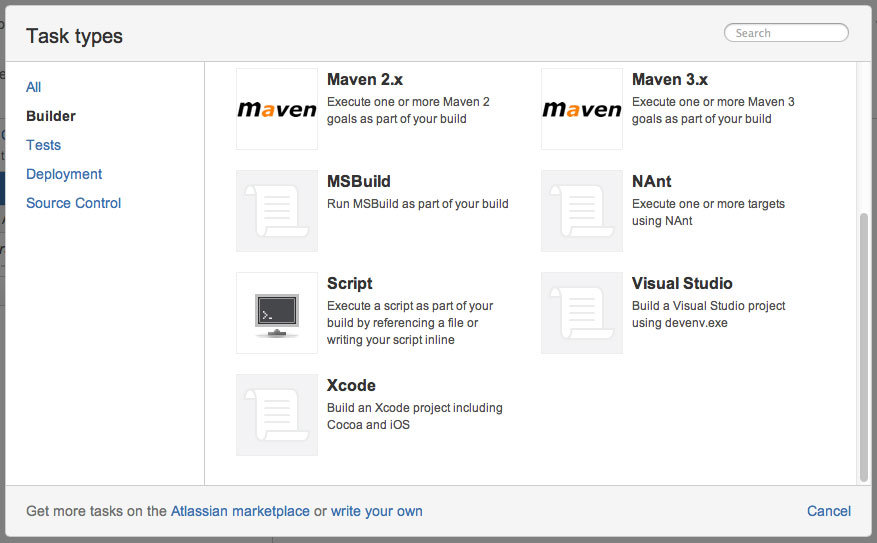Click 'writing your script inline' description
Image resolution: width=877 pixels, height=543 pixels.
point(390,340)
